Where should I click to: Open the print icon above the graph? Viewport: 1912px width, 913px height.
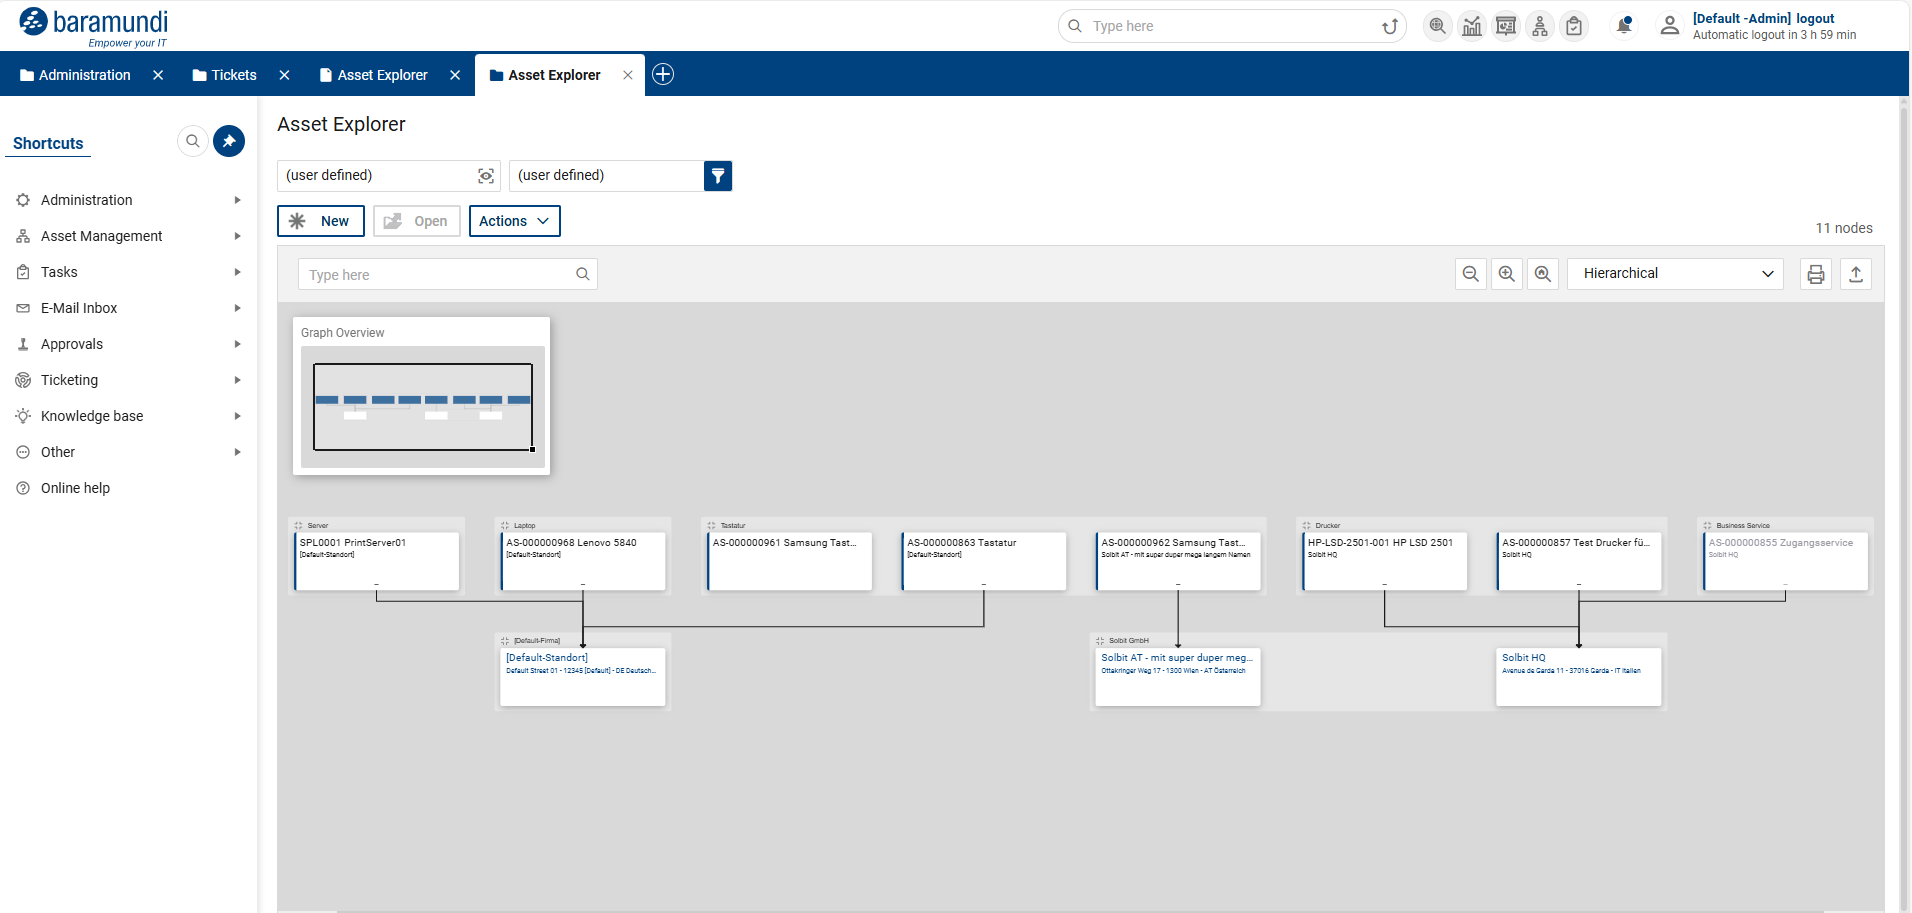click(1815, 273)
